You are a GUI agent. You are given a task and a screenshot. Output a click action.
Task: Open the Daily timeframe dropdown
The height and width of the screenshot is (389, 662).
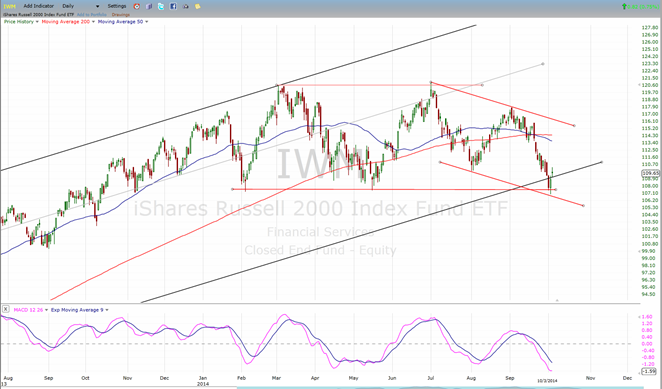tap(81, 6)
